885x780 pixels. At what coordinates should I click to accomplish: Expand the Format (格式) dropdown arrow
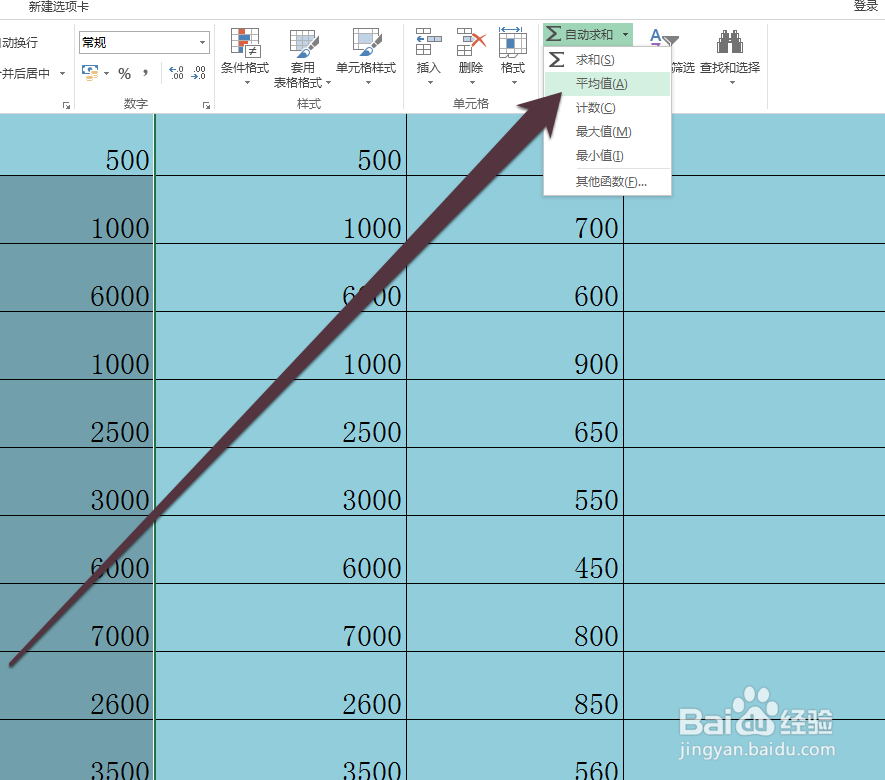pyautogui.click(x=514, y=83)
